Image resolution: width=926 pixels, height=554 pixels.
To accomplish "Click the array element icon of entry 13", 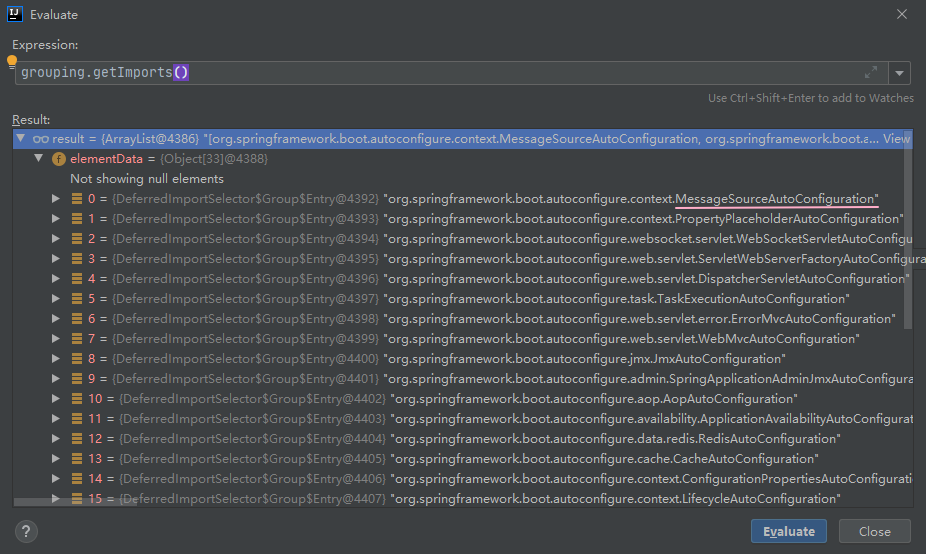I will click(x=77, y=459).
